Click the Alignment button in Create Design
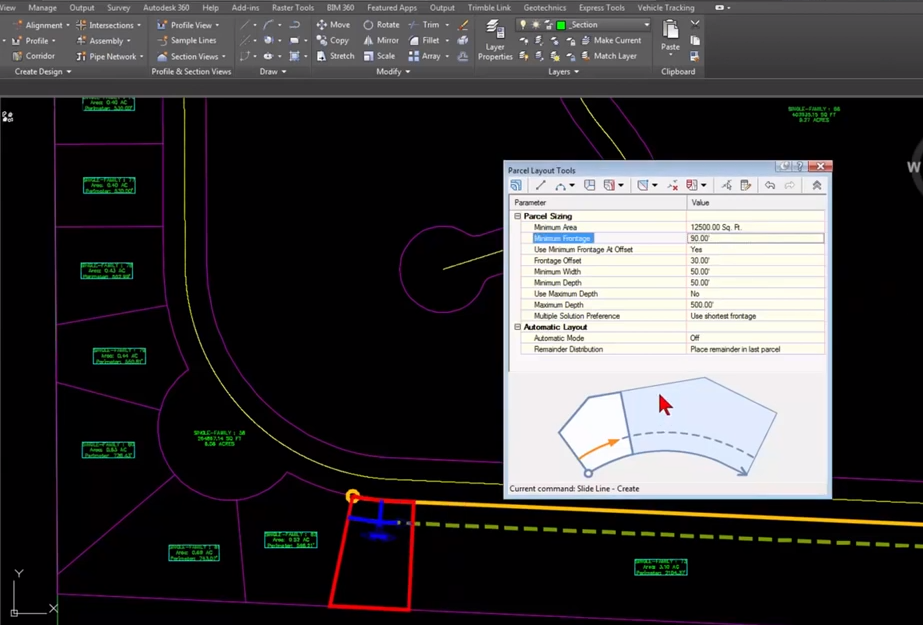 38,25
